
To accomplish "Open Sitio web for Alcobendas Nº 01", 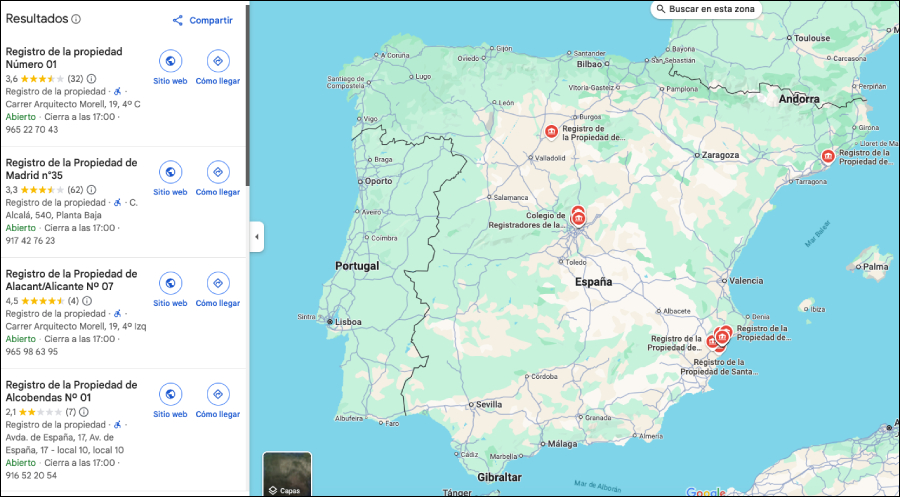I will (x=170, y=401).
